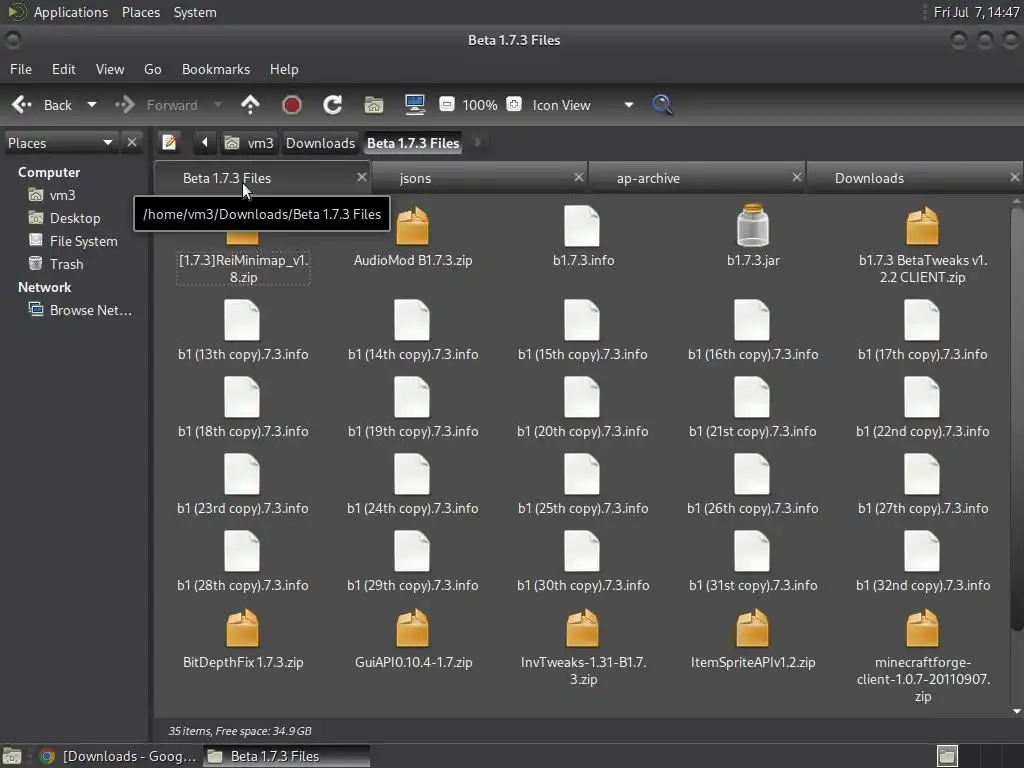Screen dimensions: 1024x768
Task: Open the Back history dropdown arrow
Action: [92, 104]
